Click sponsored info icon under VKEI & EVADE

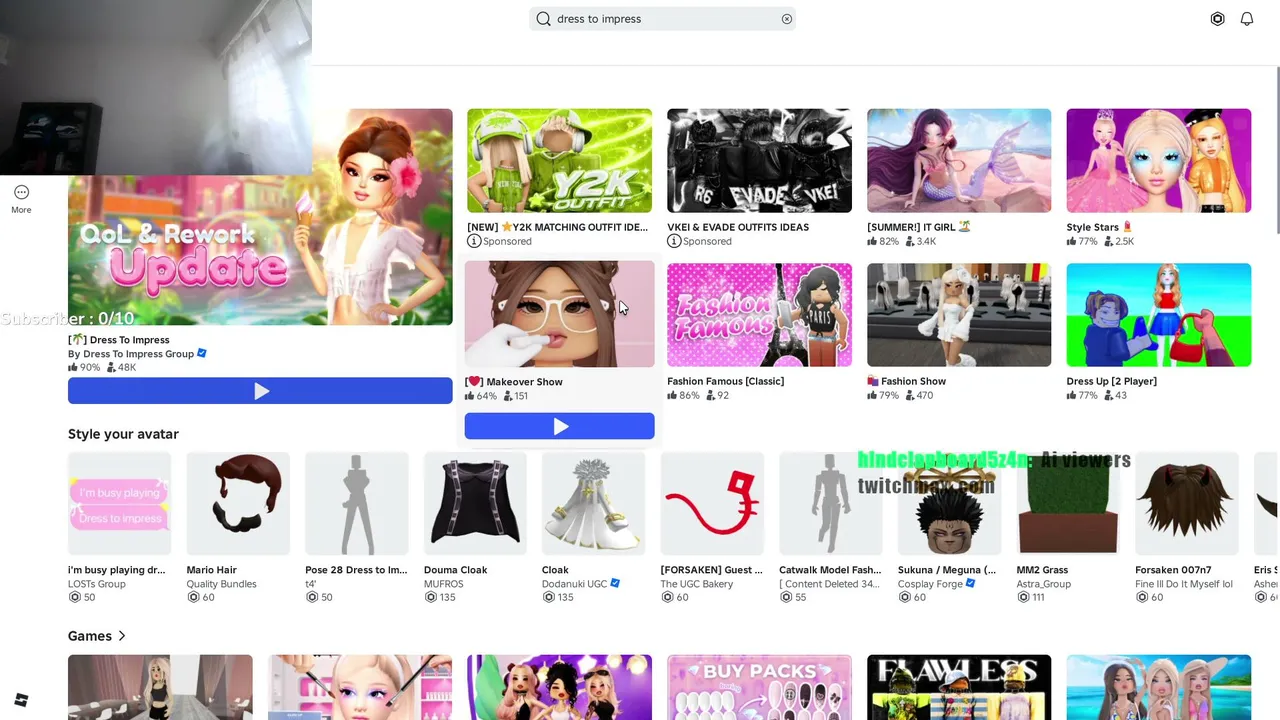(x=674, y=241)
